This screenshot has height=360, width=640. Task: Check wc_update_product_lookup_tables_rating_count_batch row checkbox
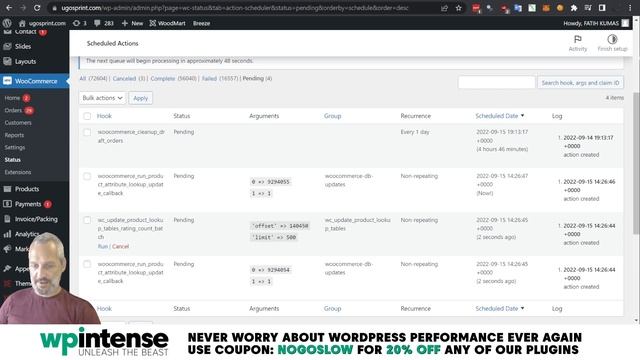click(x=87, y=220)
